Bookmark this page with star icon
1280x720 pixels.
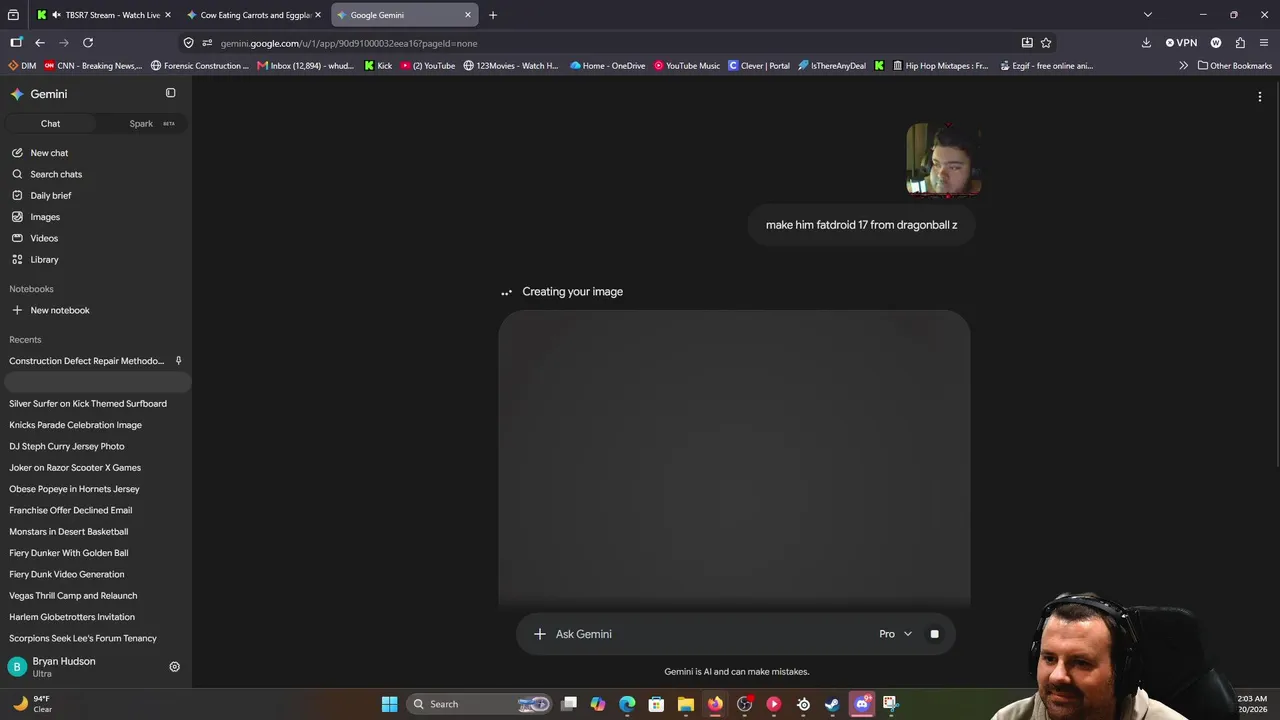tap(1046, 43)
